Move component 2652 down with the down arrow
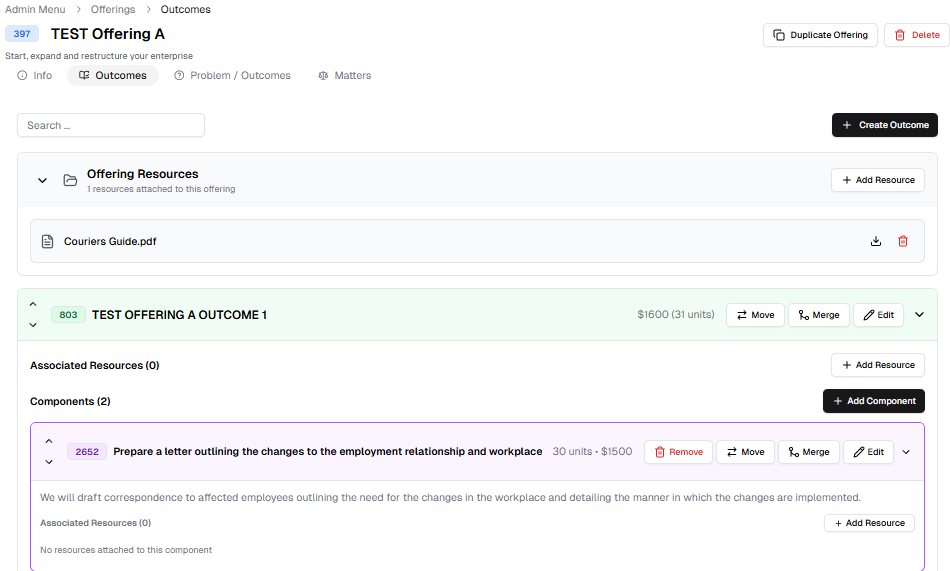 point(49,462)
